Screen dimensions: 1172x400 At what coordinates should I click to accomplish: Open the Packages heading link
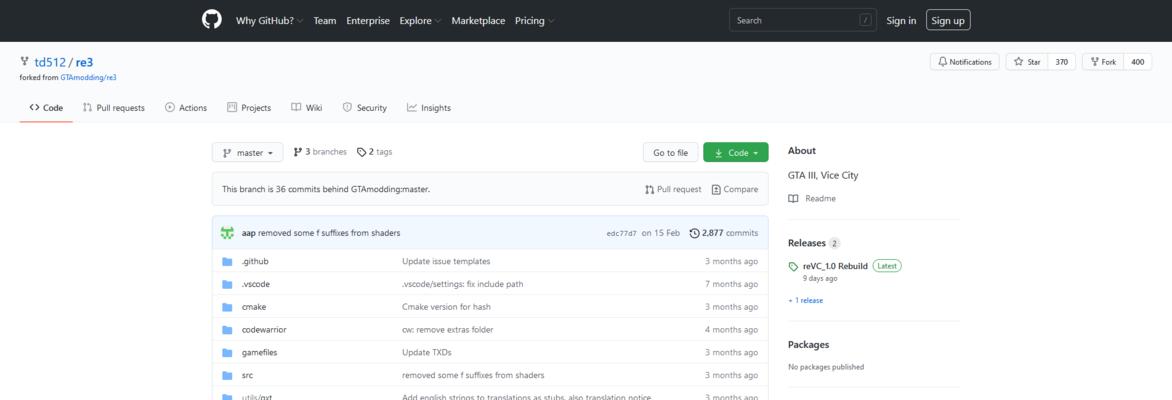pos(809,345)
